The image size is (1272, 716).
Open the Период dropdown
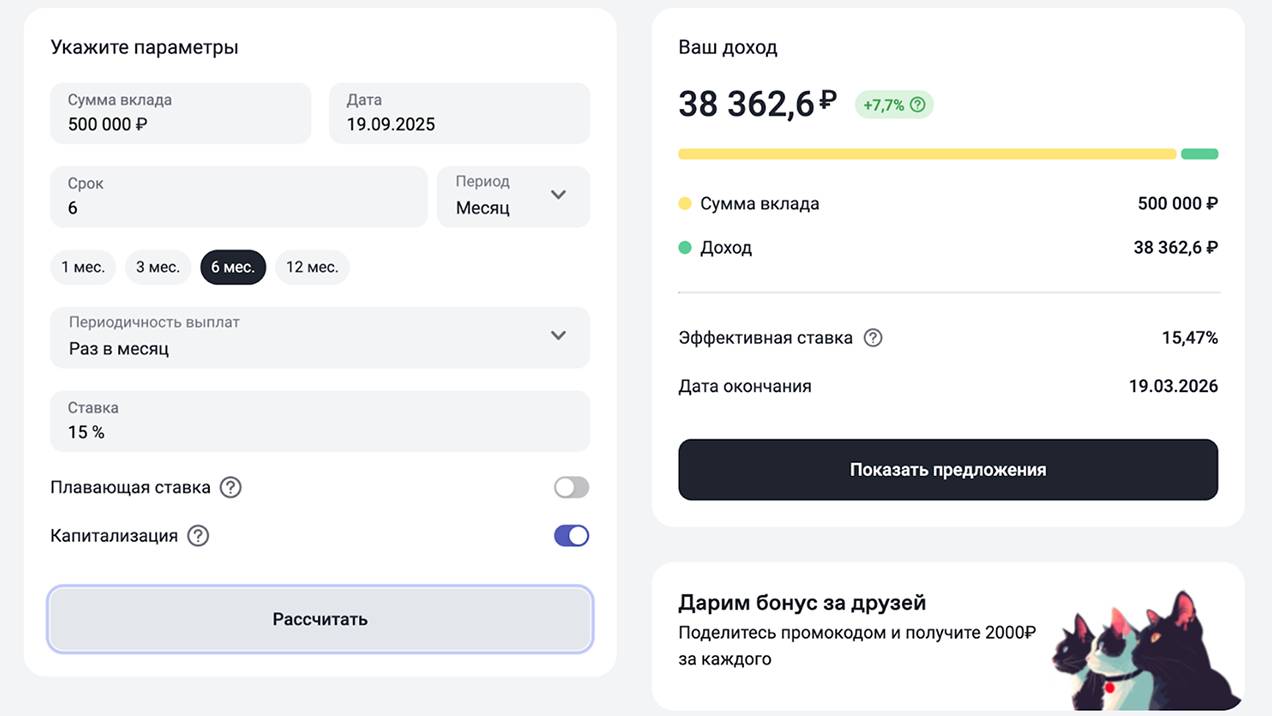pos(513,196)
